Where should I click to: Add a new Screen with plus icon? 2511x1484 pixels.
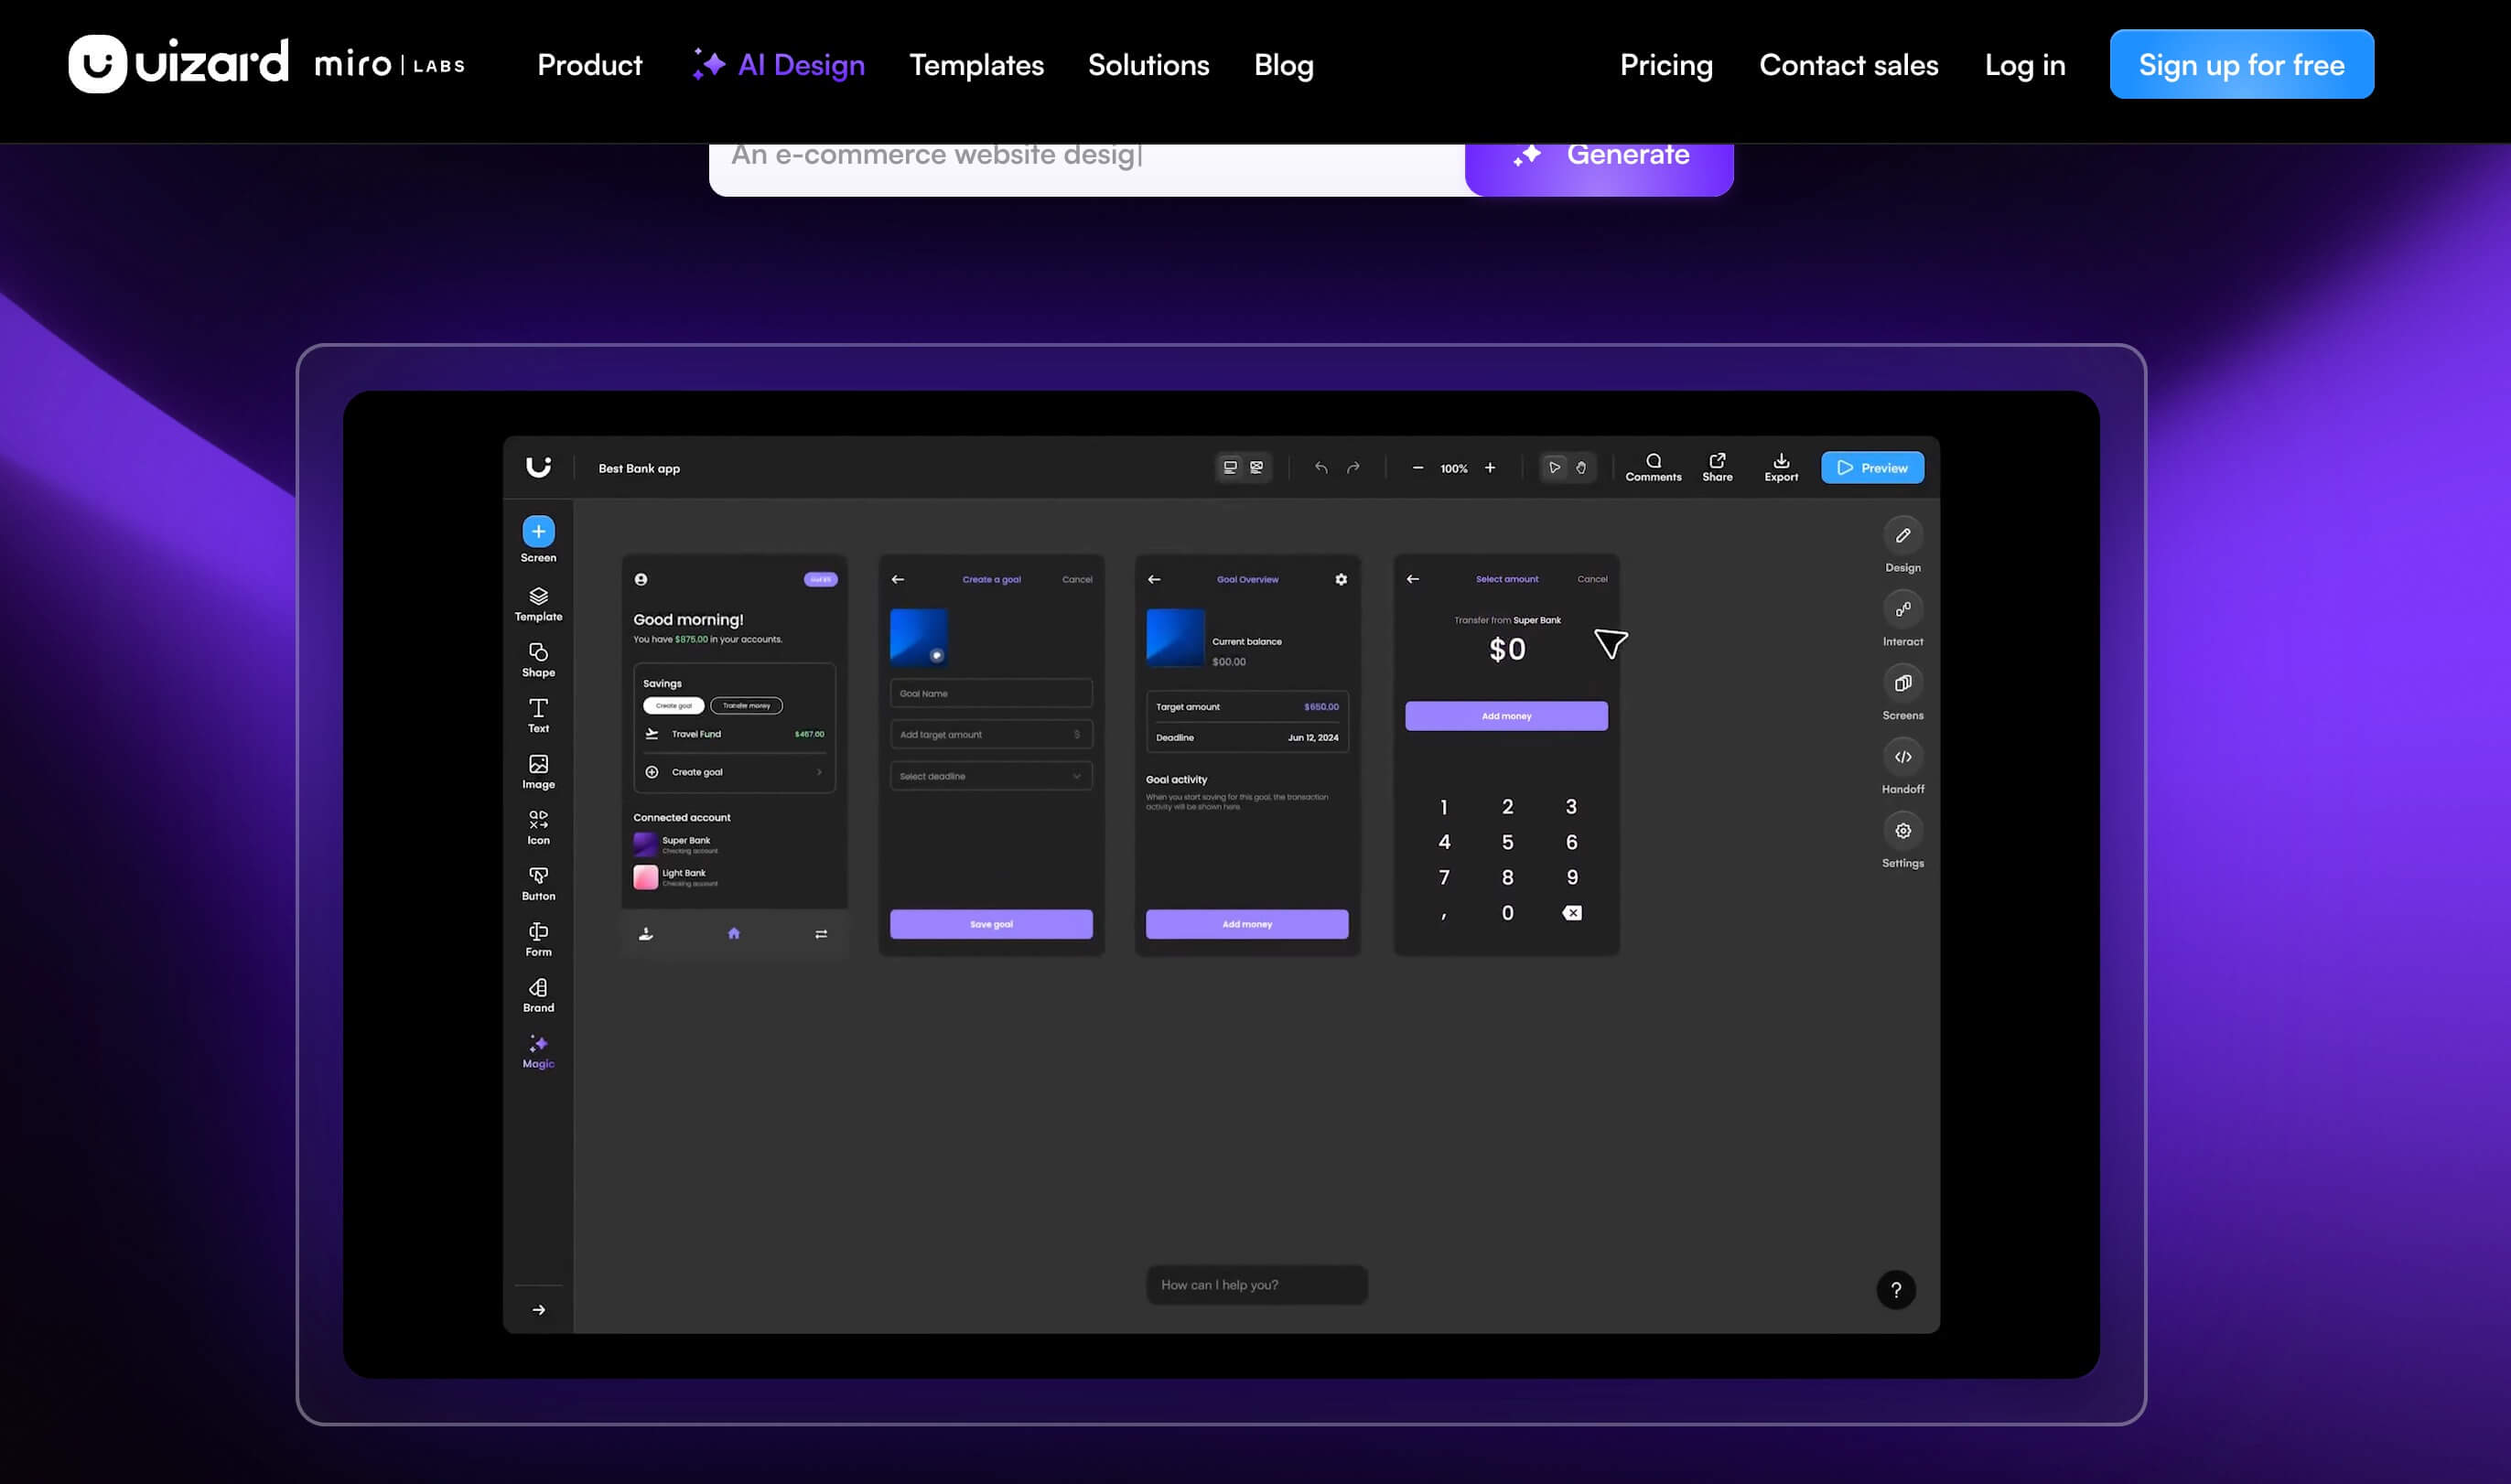[x=538, y=532]
